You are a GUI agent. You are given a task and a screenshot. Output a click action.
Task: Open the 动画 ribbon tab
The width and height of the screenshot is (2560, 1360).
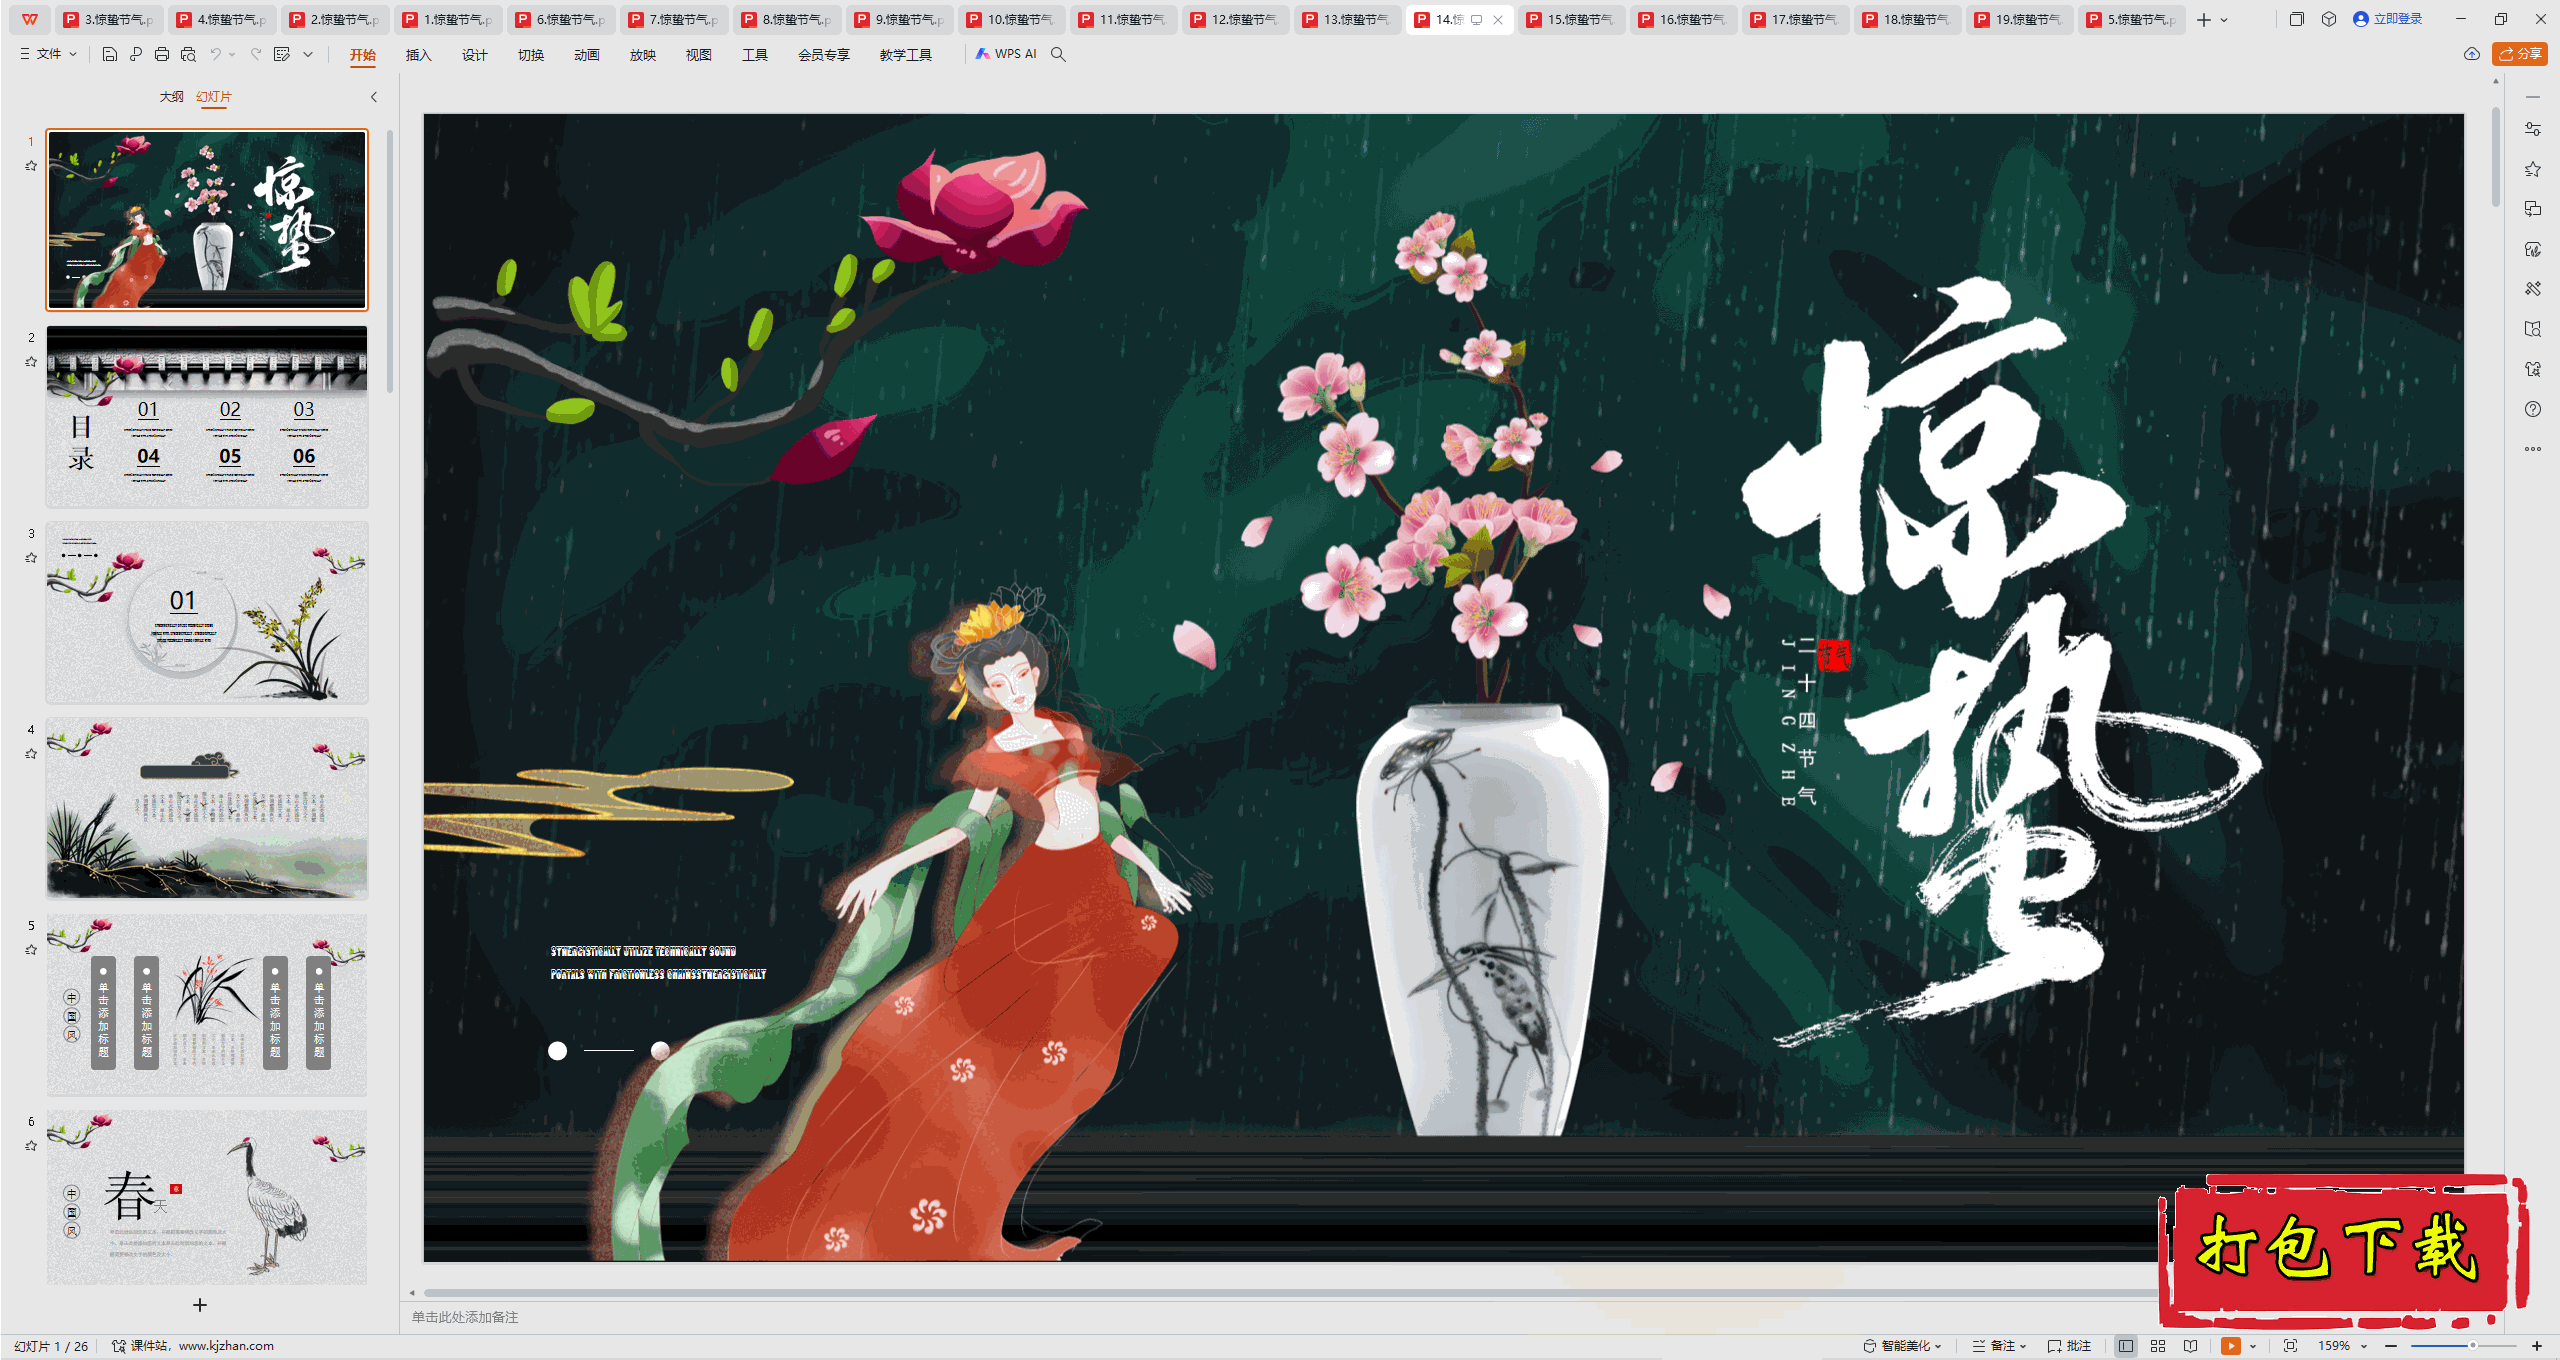(x=586, y=55)
